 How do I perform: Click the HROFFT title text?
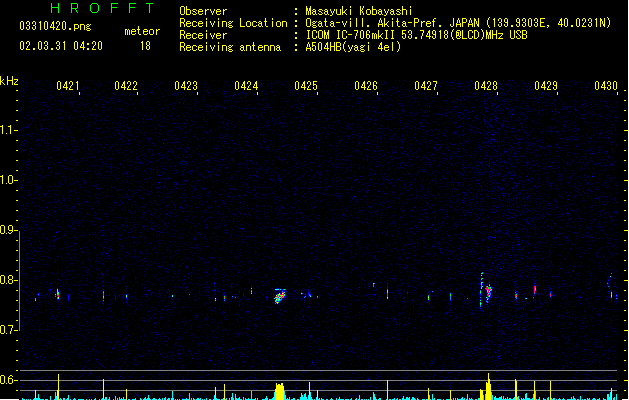pos(102,8)
